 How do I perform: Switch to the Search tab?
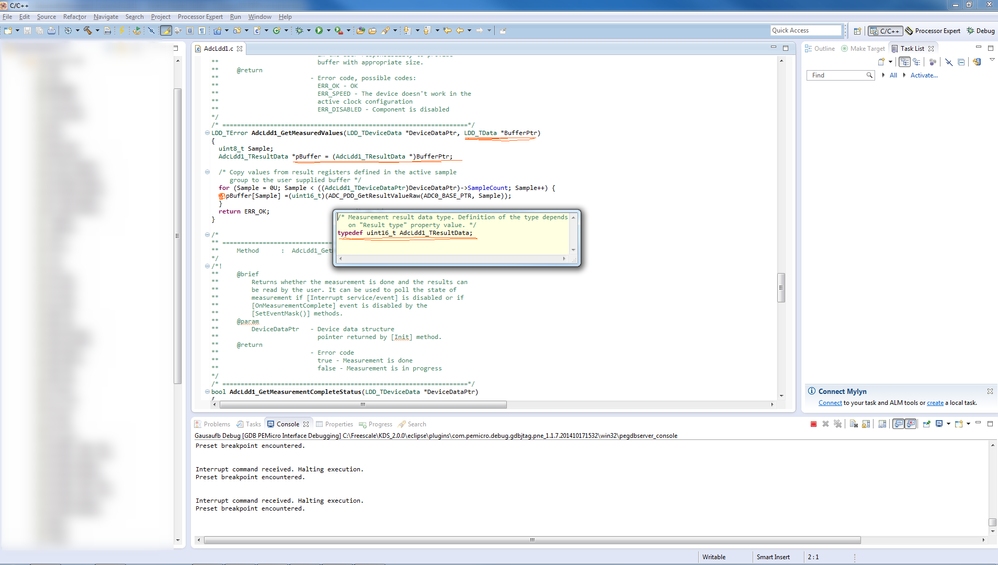[x=412, y=424]
